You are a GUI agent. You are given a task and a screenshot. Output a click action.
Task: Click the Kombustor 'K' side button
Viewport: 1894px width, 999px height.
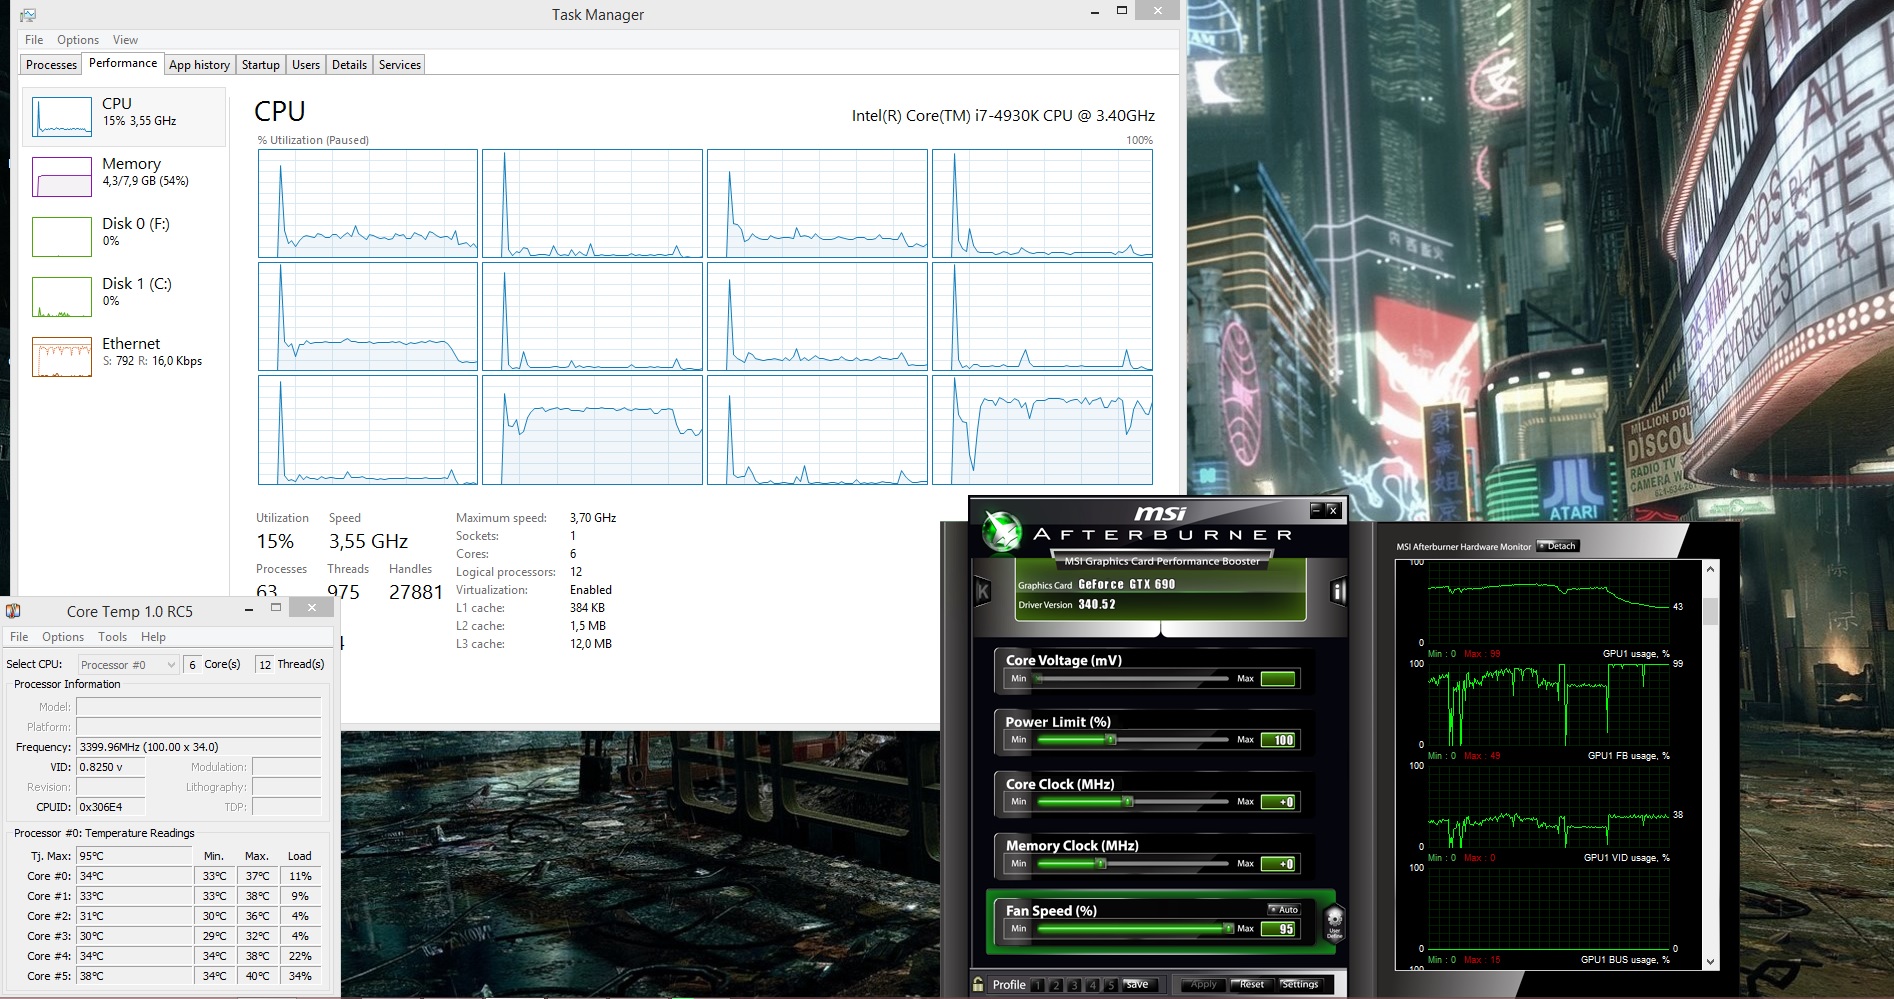pyautogui.click(x=982, y=592)
